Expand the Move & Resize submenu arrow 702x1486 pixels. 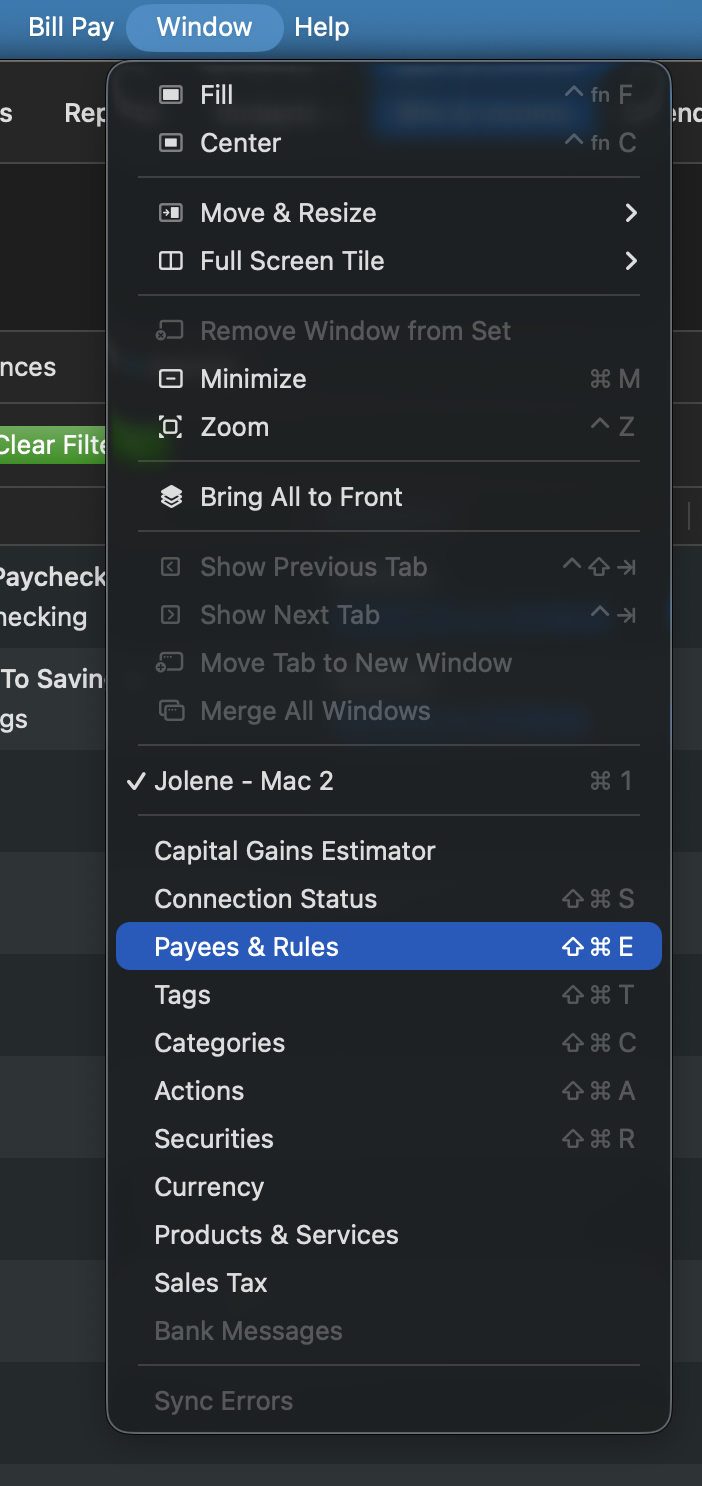click(631, 213)
